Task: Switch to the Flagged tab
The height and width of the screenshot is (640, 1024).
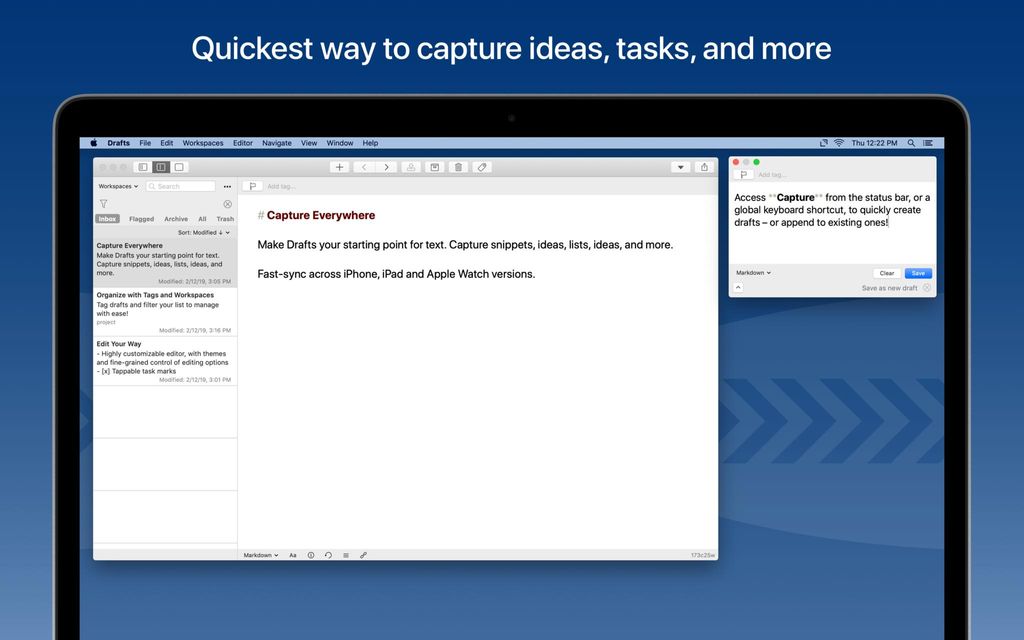Action: (141, 218)
